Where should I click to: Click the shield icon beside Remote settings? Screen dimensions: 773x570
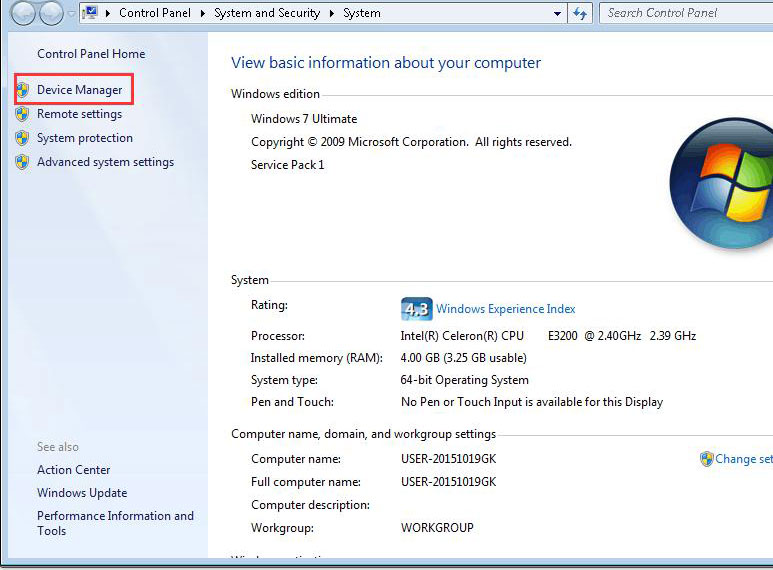pyautogui.click(x=22, y=114)
